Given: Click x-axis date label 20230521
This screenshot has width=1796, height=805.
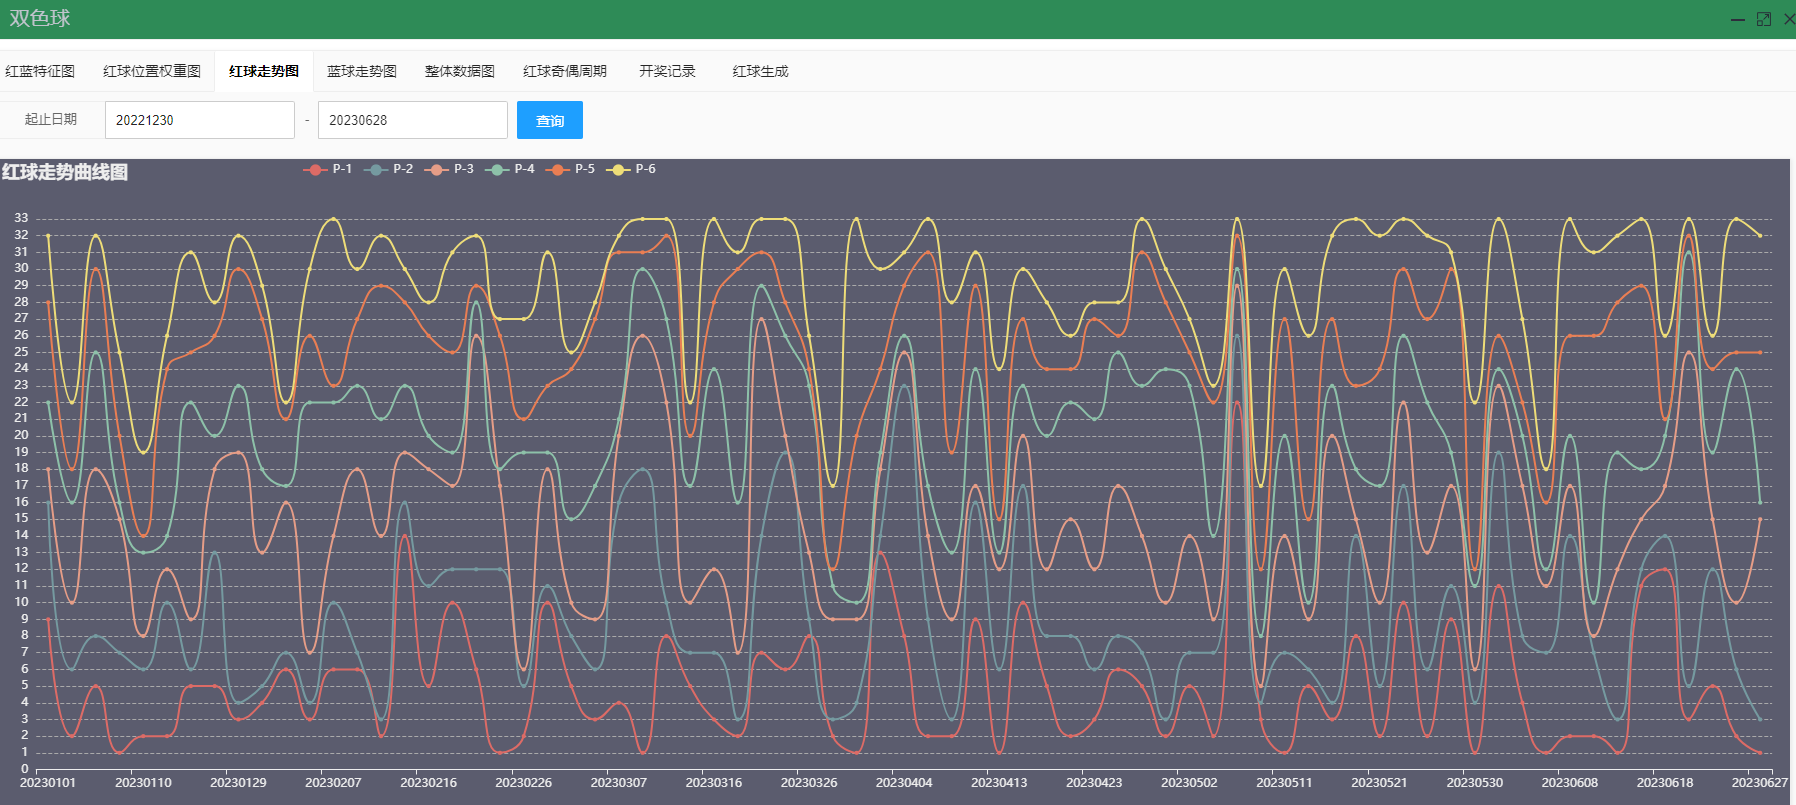Looking at the screenshot, I should (x=1379, y=782).
